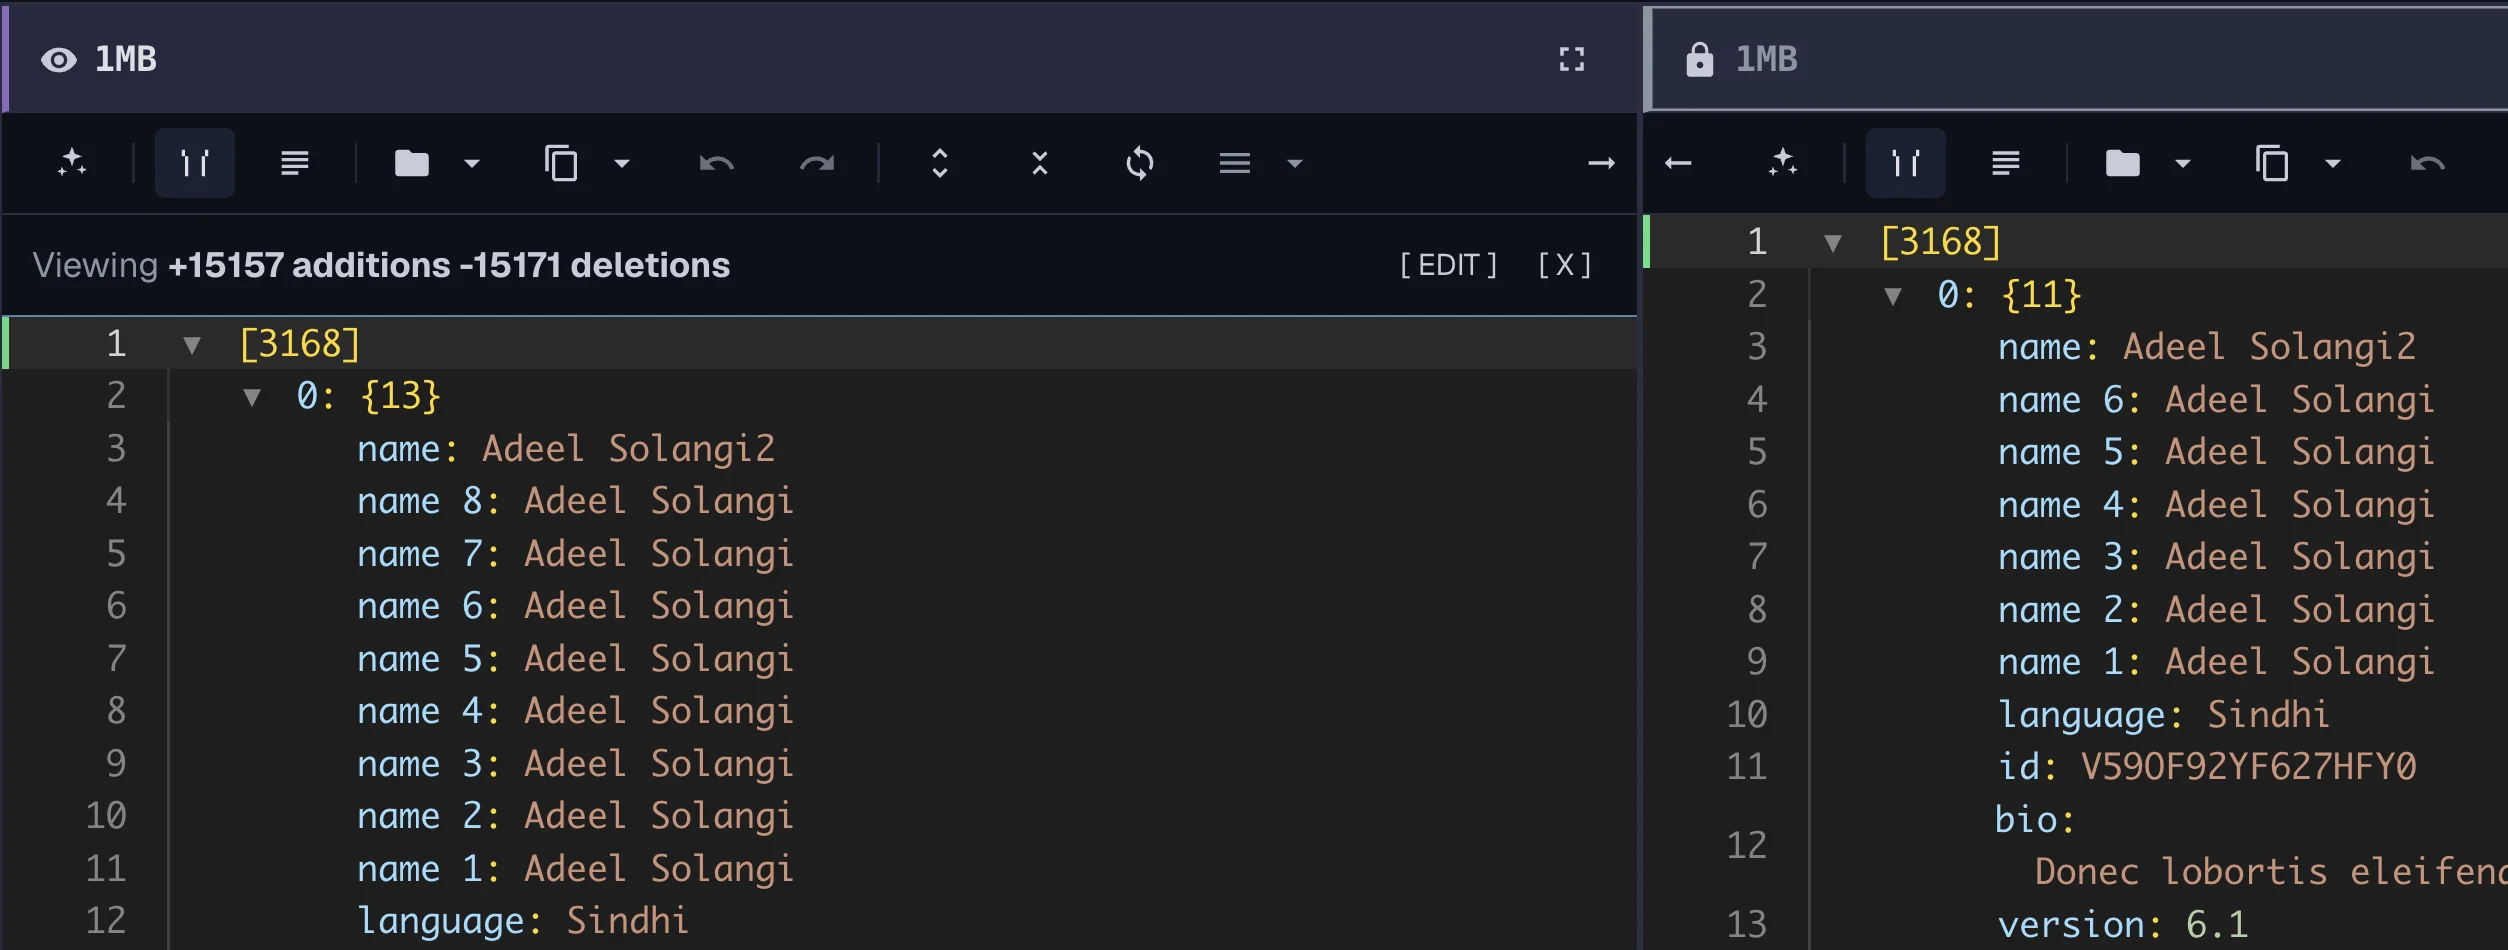Viewport: 2508px width, 950px height.
Task: Select 'name: Adeel Solangi2' in left panel
Action: click(x=566, y=449)
